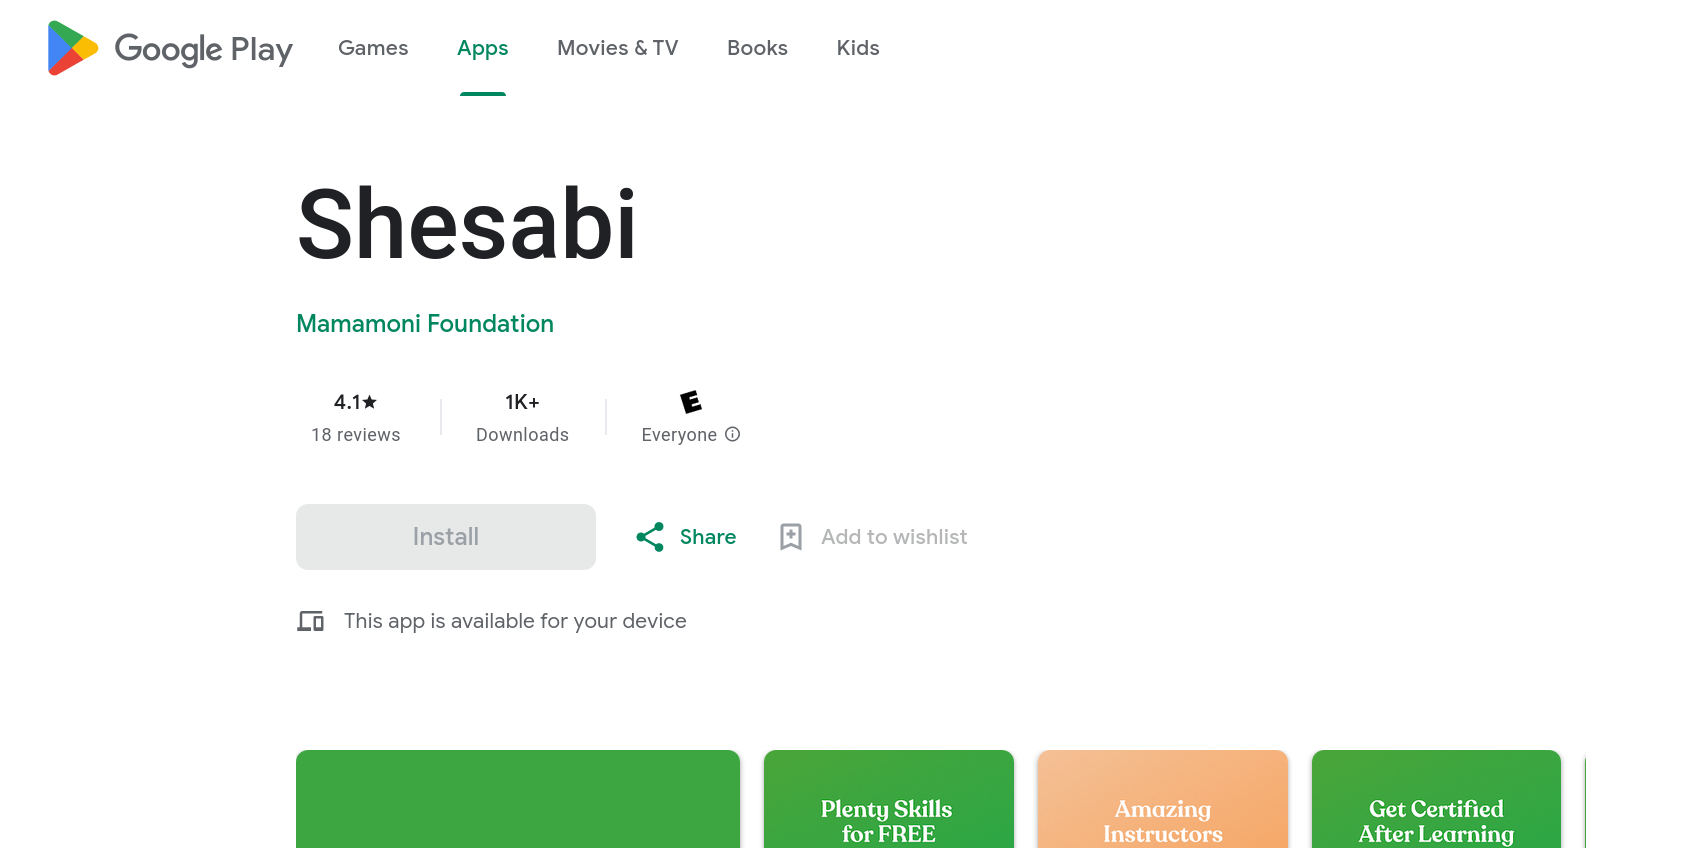This screenshot has width=1691, height=848.
Task: Open Mamamoni Foundation developer page
Action: click(x=425, y=324)
